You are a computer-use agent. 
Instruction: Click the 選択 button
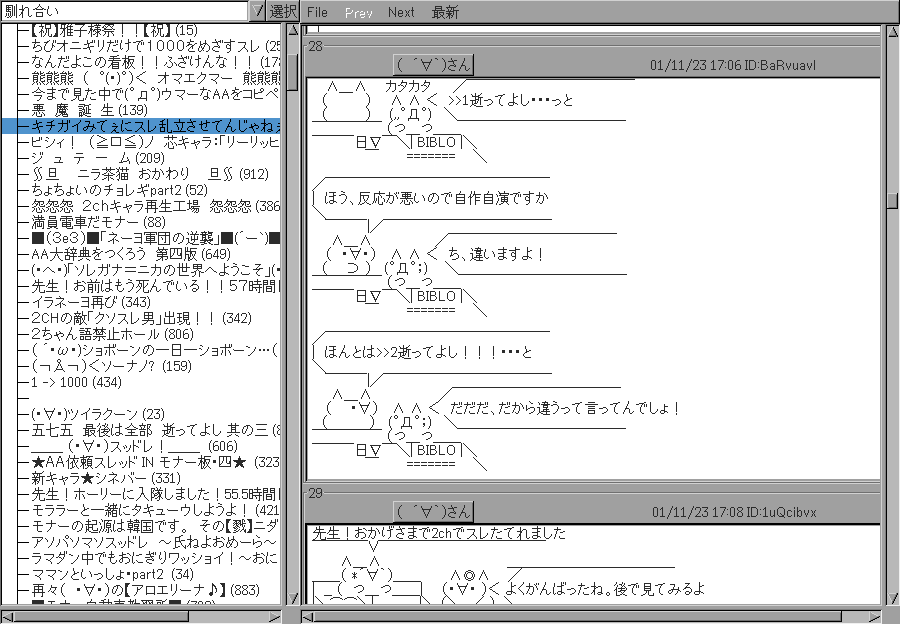click(284, 11)
